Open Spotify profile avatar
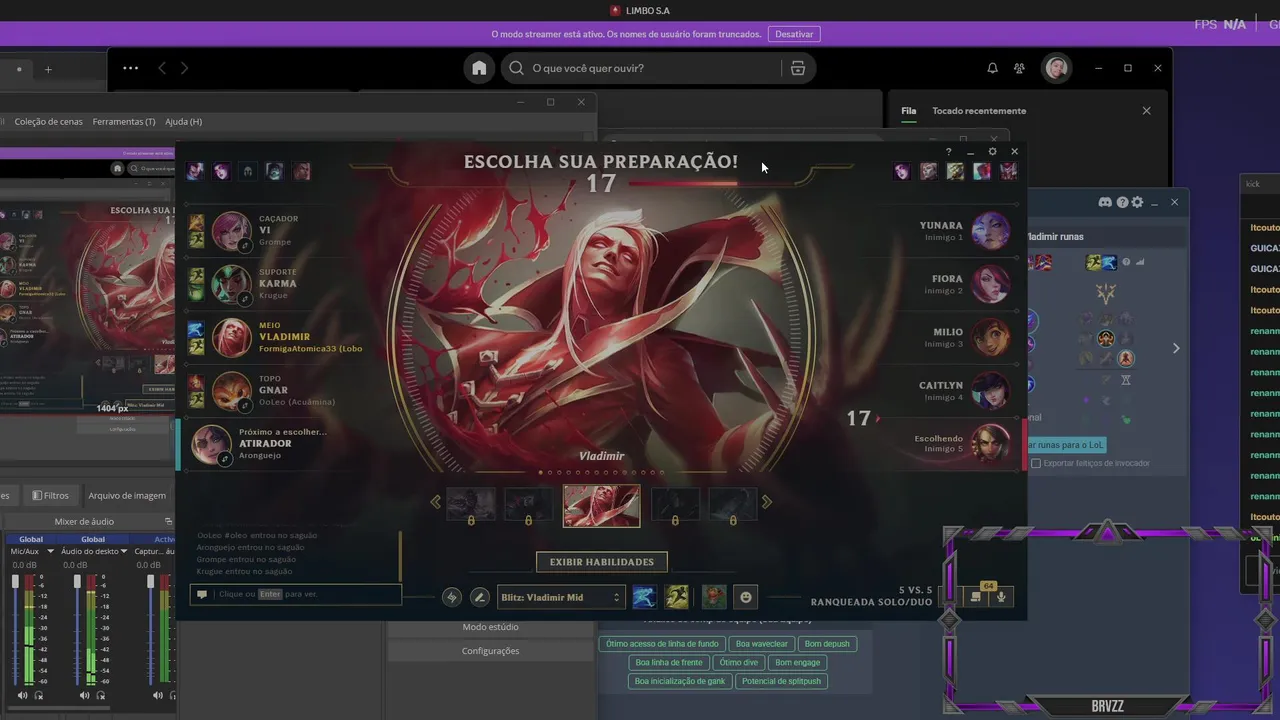Screen dimensions: 1280x720 [1056, 68]
